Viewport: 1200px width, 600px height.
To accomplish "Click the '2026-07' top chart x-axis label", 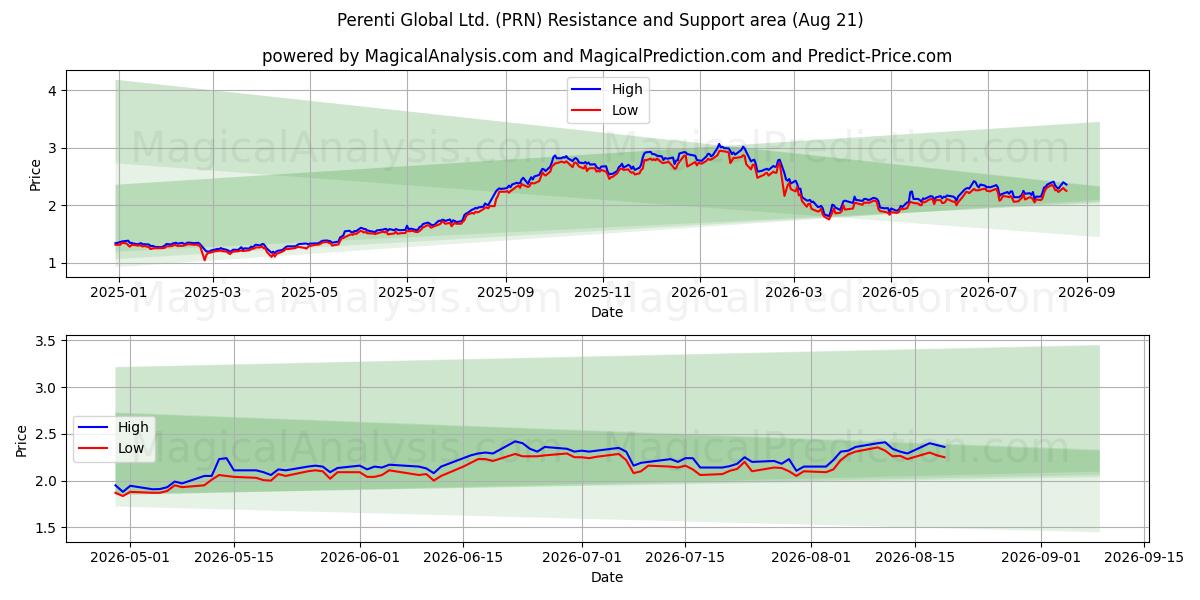I will [x=988, y=293].
